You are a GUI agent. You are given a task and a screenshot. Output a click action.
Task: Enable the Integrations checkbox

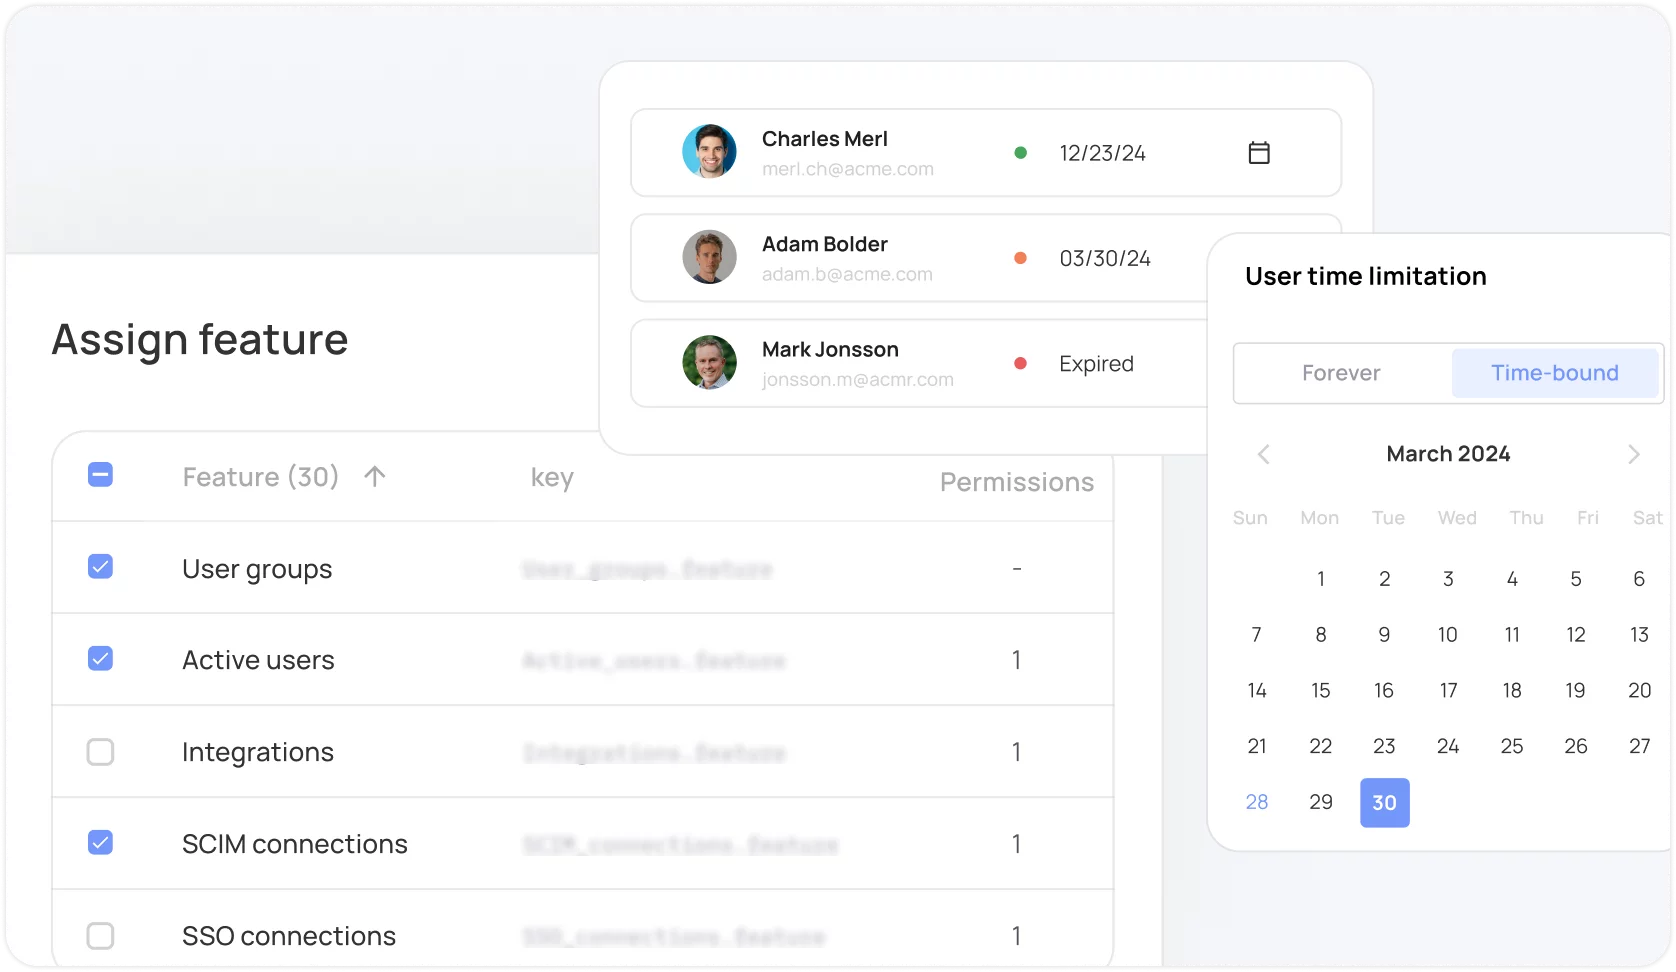tap(100, 751)
